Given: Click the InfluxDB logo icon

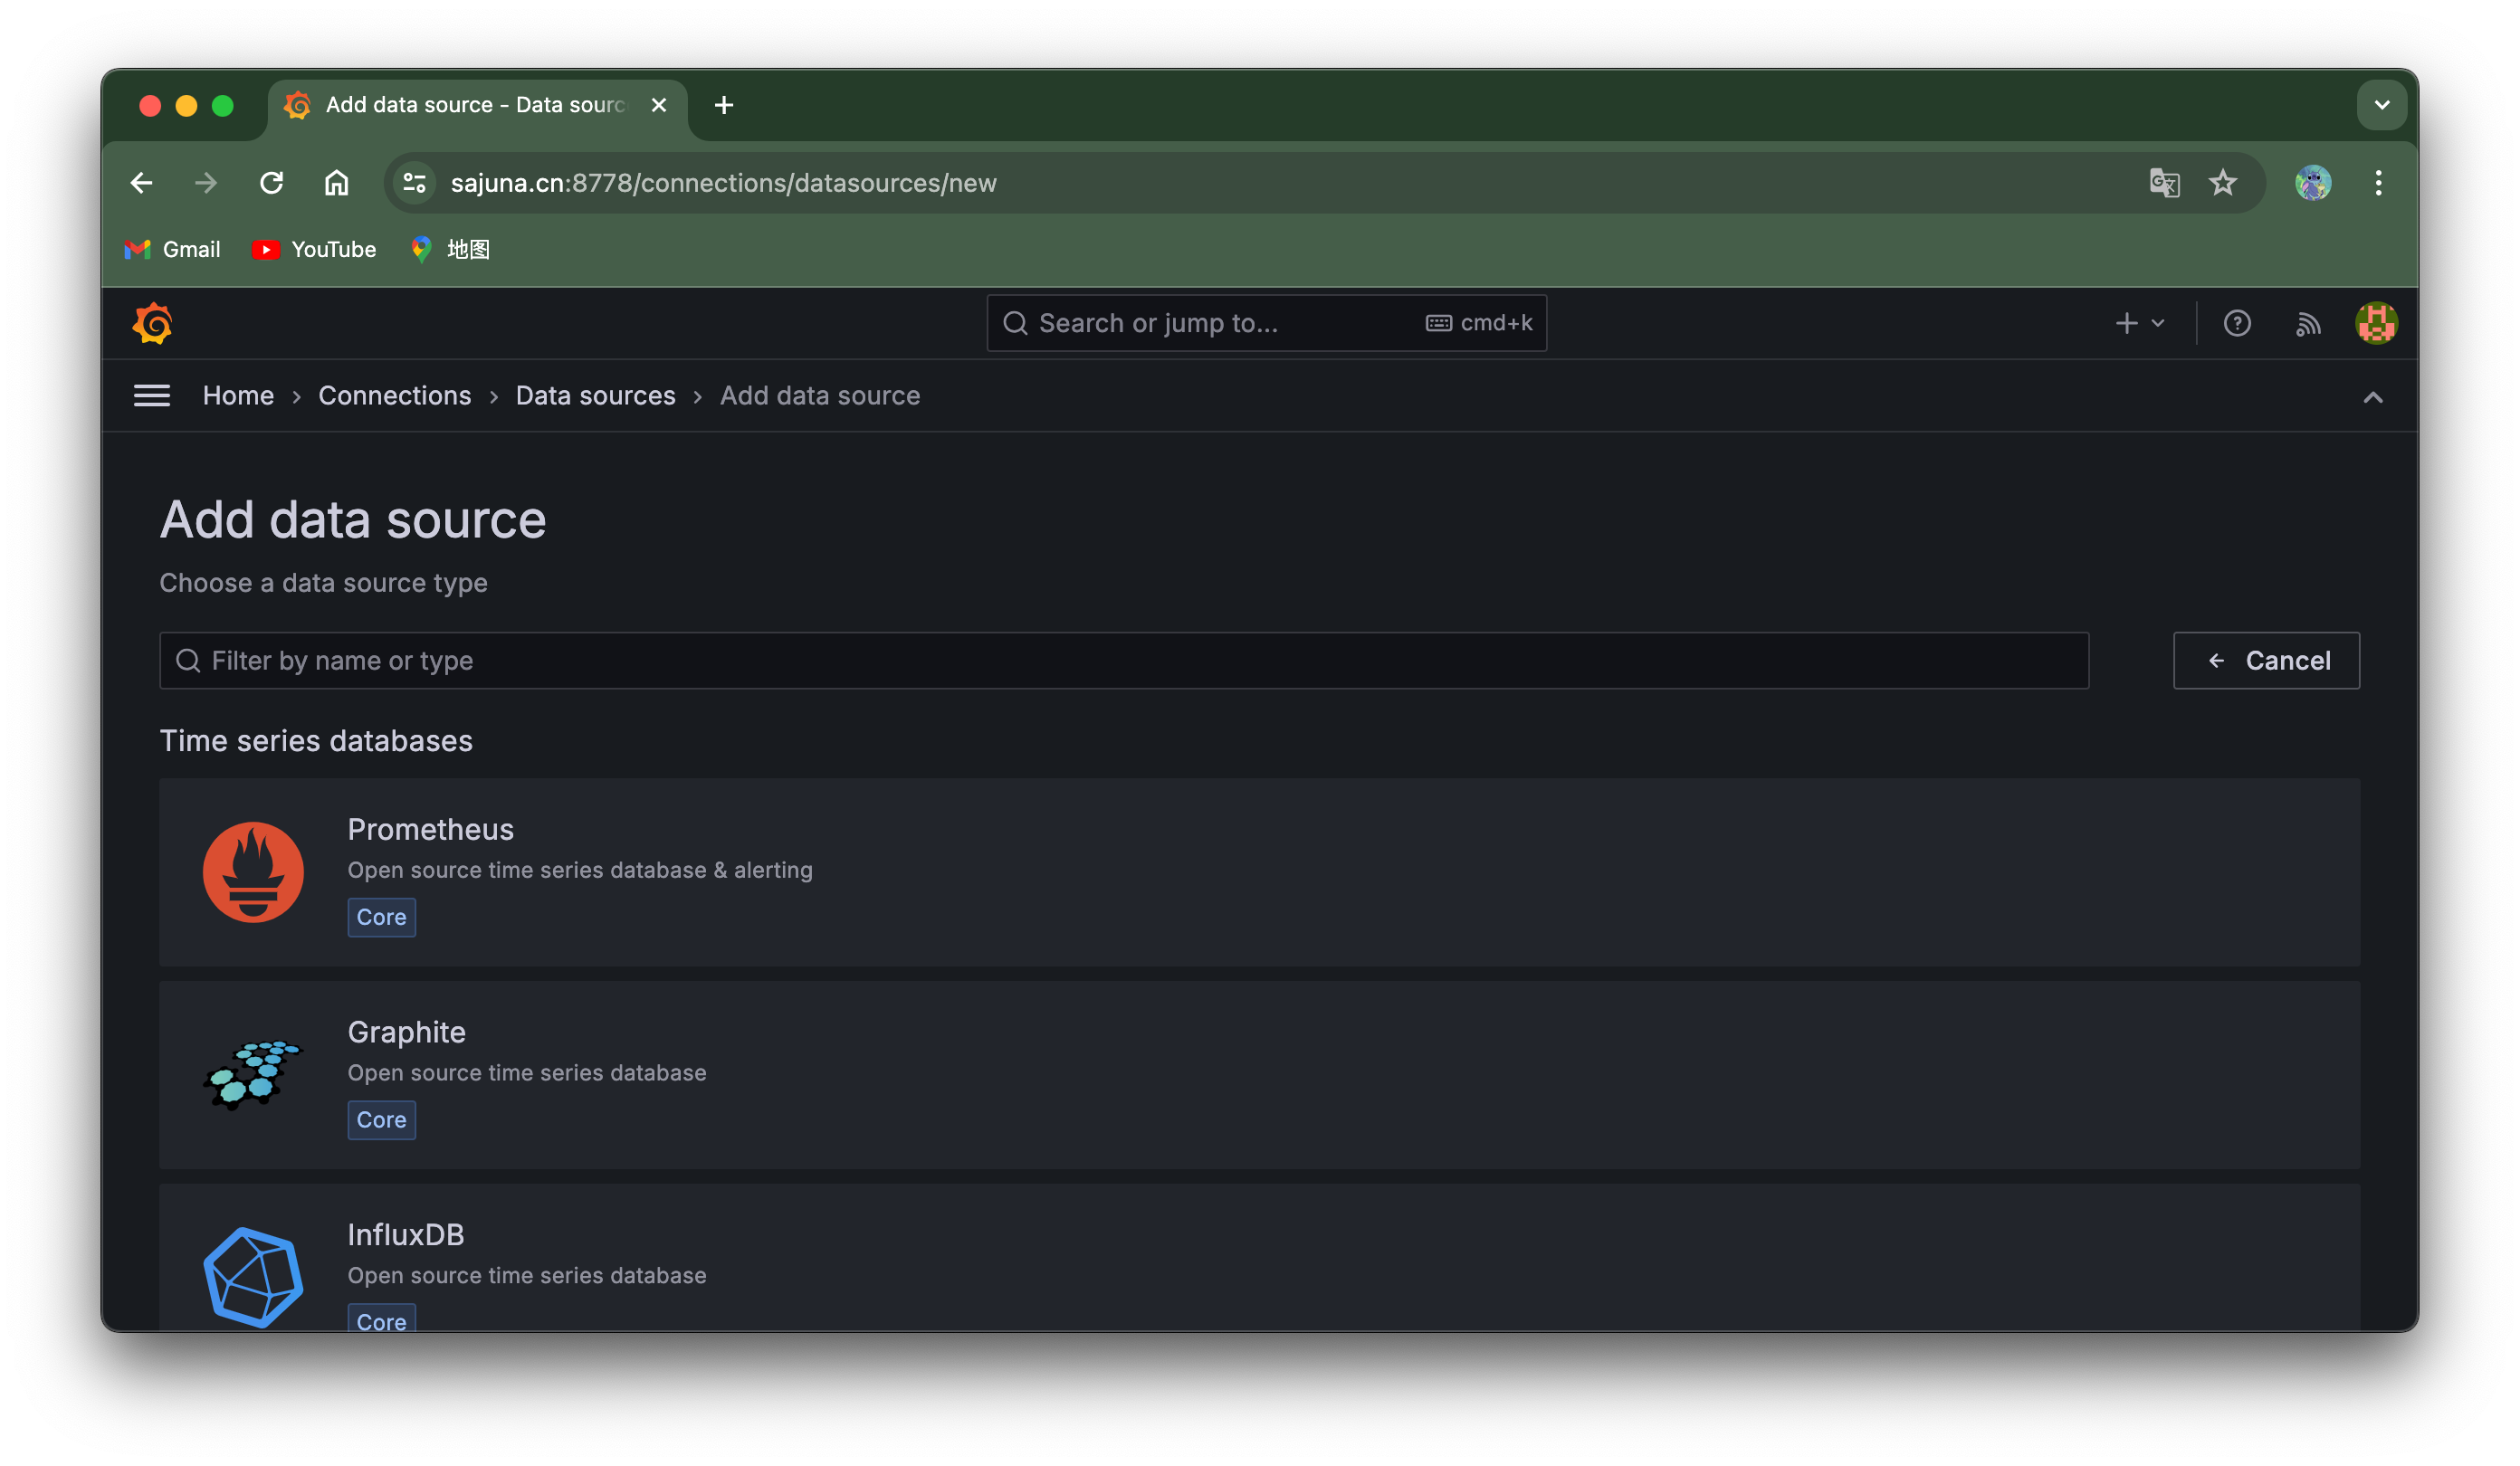Looking at the screenshot, I should 253,1277.
